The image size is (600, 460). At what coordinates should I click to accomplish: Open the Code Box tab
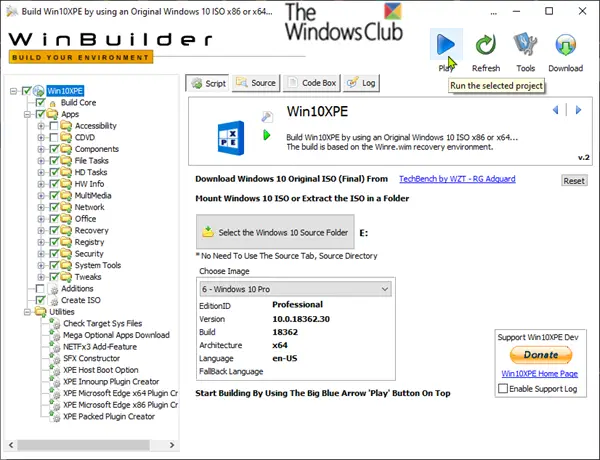point(311,83)
